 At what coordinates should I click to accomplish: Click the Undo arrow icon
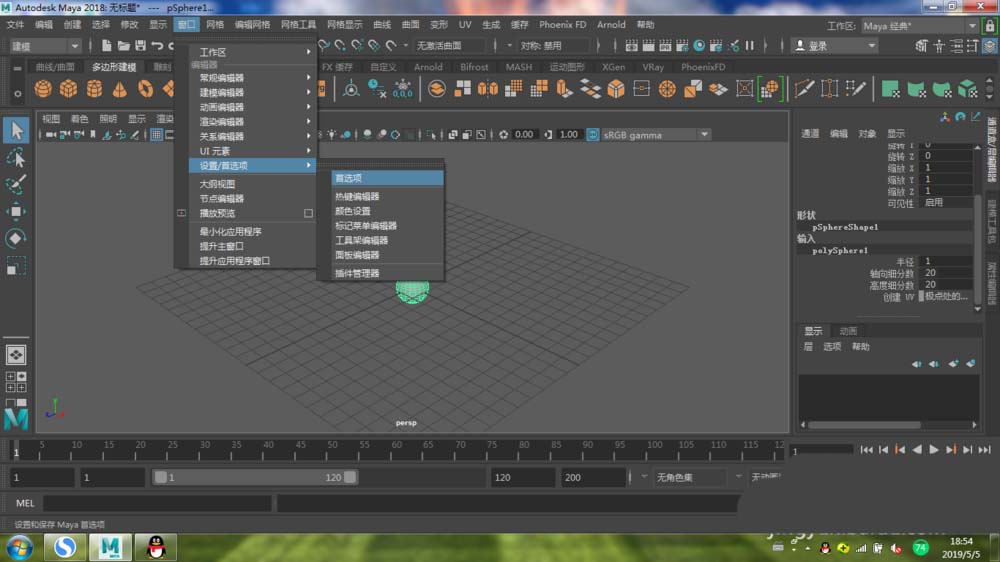click(157, 45)
